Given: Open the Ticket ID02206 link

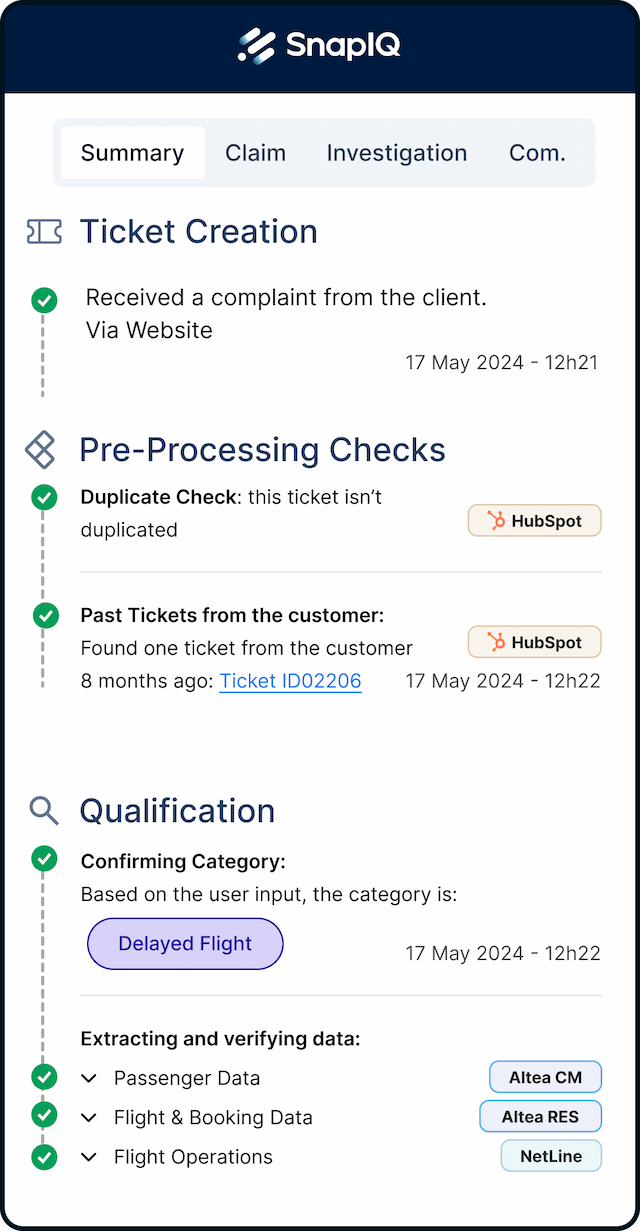Looking at the screenshot, I should point(290,681).
